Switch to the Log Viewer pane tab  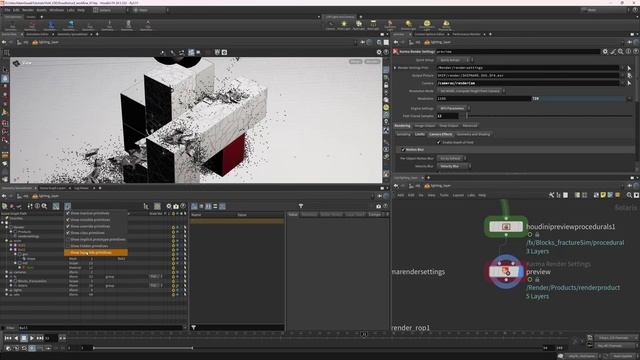[81, 188]
